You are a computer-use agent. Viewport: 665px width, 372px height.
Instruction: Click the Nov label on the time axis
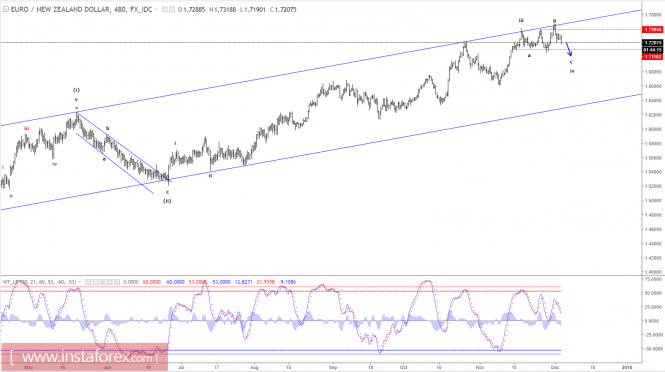(x=480, y=367)
